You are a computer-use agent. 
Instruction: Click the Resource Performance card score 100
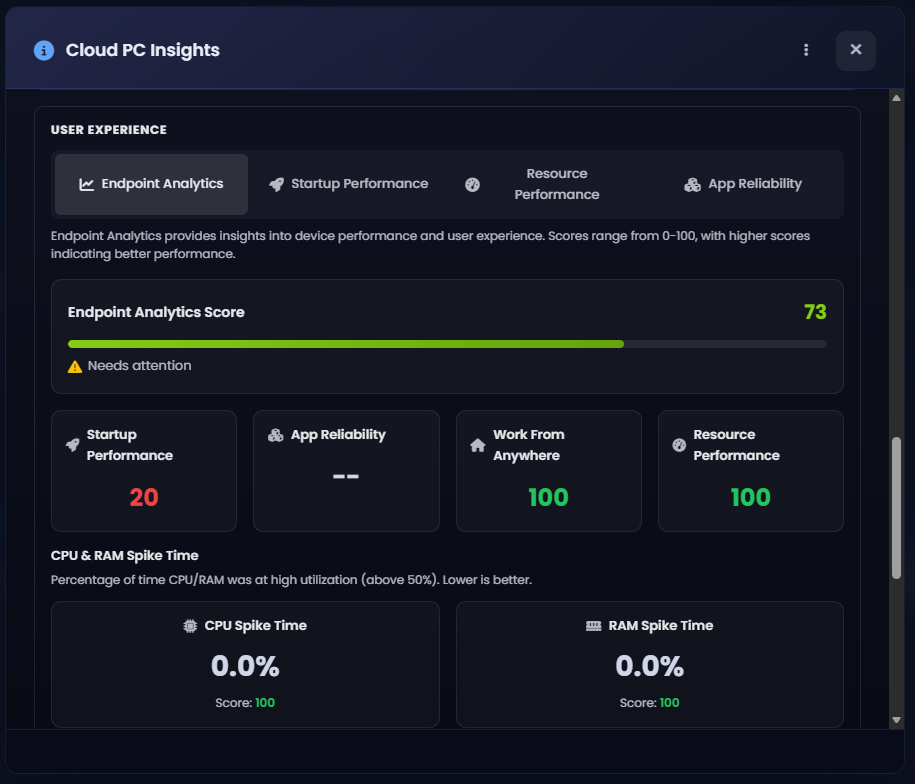pyautogui.click(x=751, y=498)
